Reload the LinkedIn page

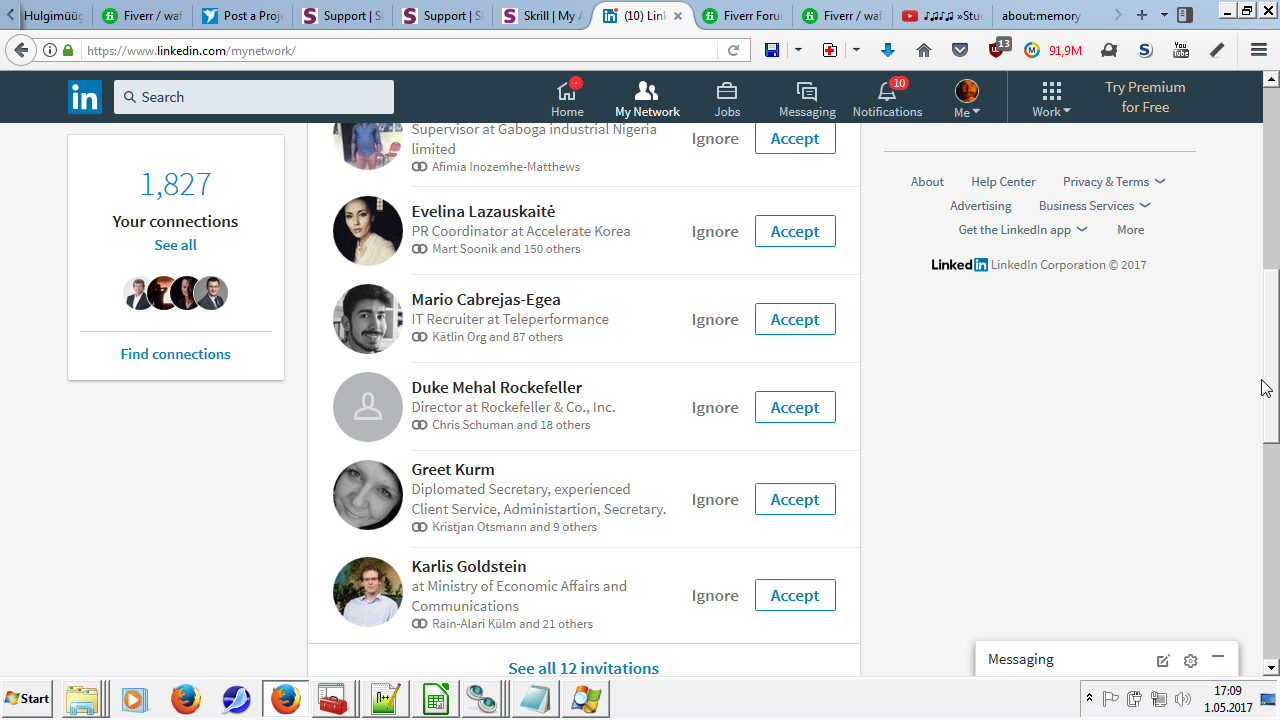733,50
